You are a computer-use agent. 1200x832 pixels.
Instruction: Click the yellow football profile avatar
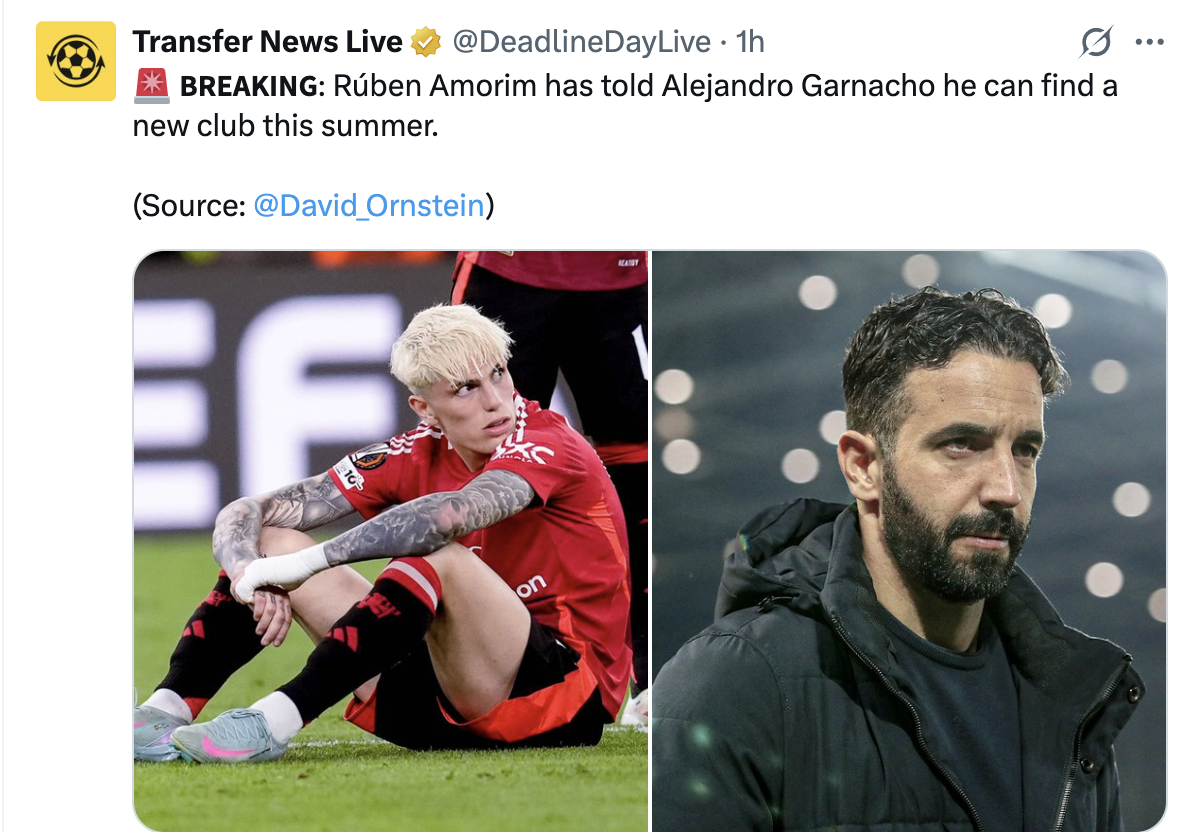(76, 61)
